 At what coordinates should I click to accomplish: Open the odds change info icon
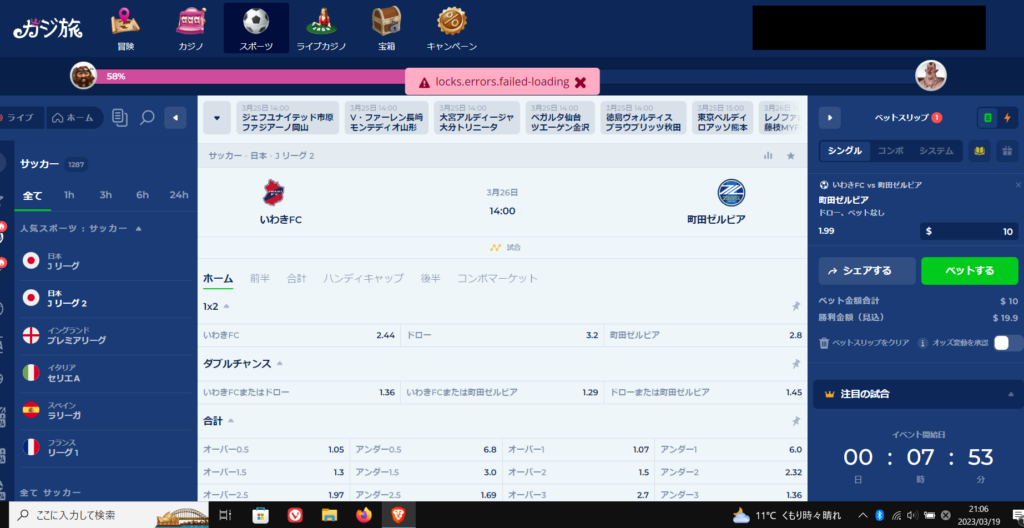point(923,342)
